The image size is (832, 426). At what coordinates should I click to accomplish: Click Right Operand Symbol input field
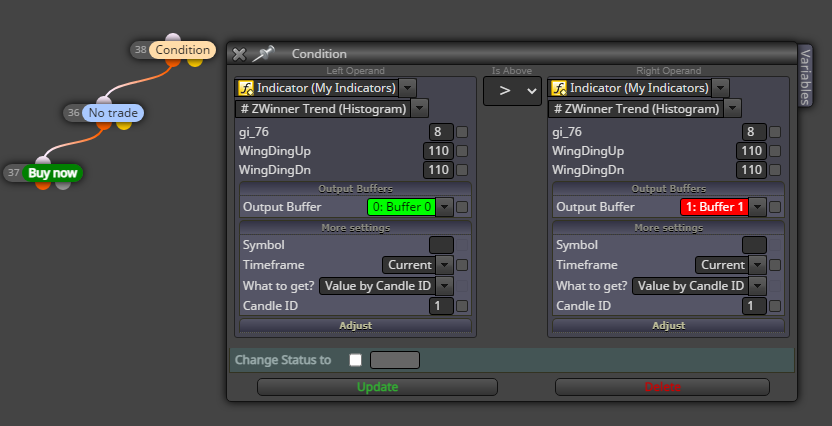[755, 245]
